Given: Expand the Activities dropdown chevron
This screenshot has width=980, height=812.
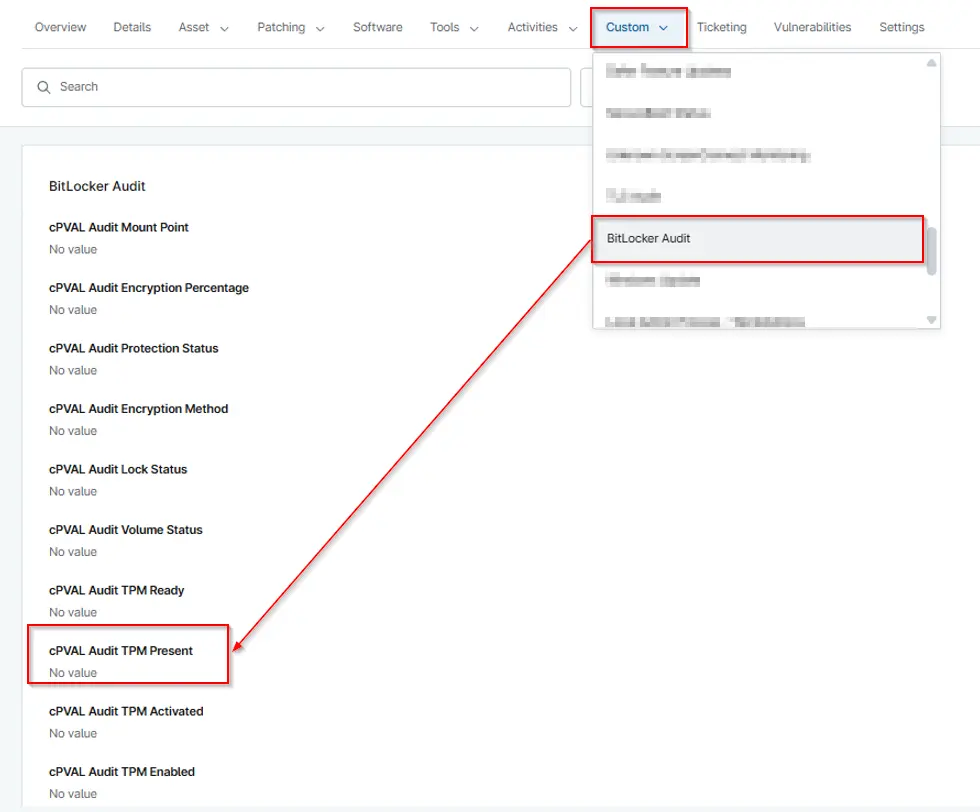Looking at the screenshot, I should pos(573,29).
